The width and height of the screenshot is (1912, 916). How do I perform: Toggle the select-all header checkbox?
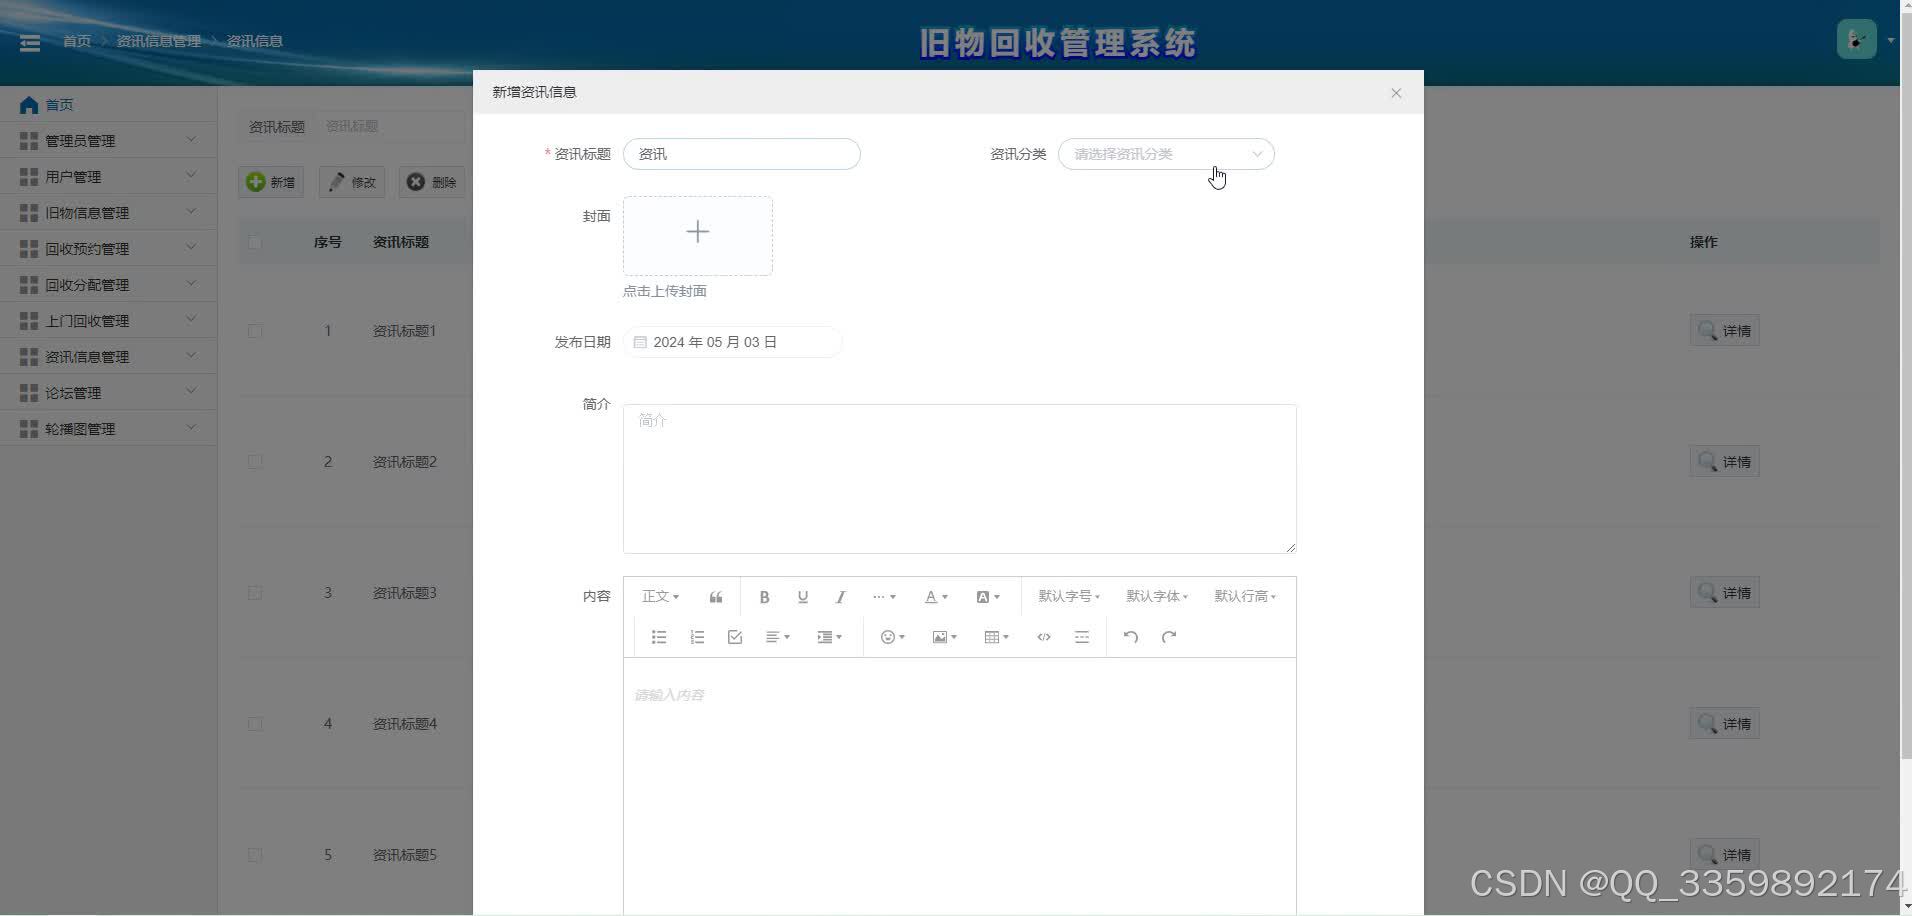click(255, 242)
